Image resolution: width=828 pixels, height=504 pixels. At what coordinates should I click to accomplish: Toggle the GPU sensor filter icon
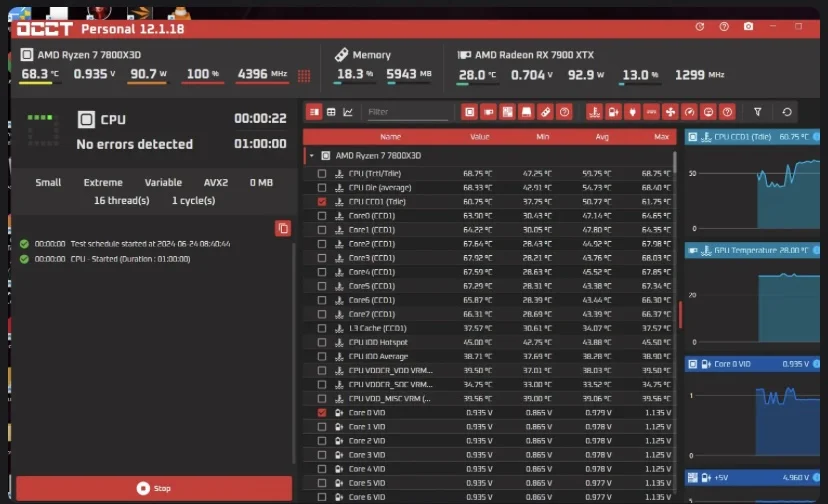coord(488,112)
